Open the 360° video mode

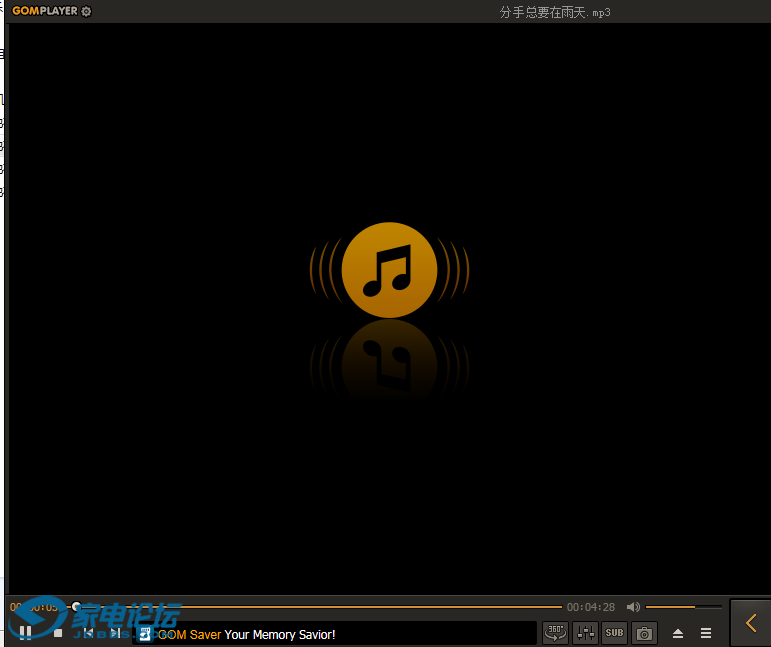coord(556,632)
